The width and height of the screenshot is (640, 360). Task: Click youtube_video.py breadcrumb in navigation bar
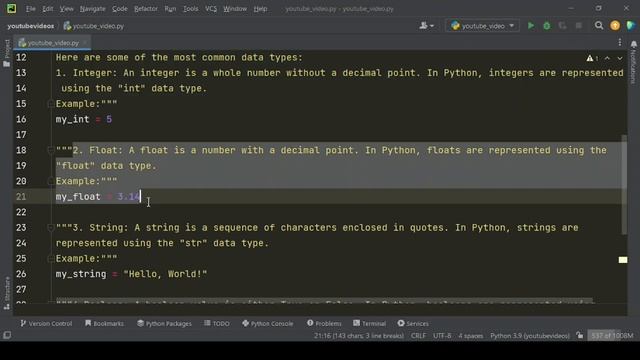[x=94, y=26]
